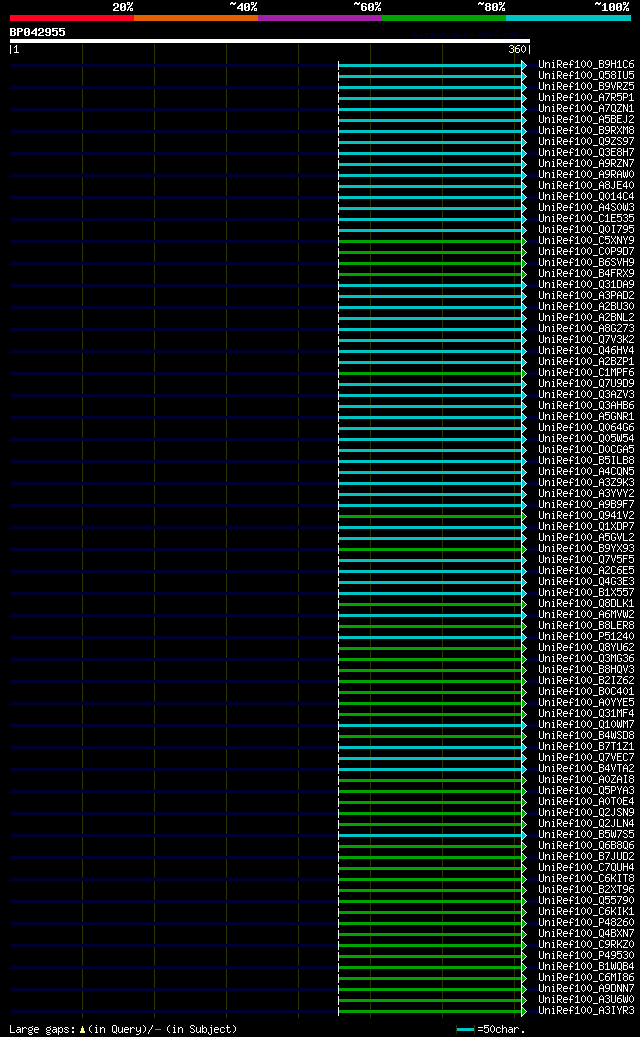This screenshot has height=1037, width=640.
Task: Select the UniRef100_C9RKZ0 label
Action: (586, 945)
